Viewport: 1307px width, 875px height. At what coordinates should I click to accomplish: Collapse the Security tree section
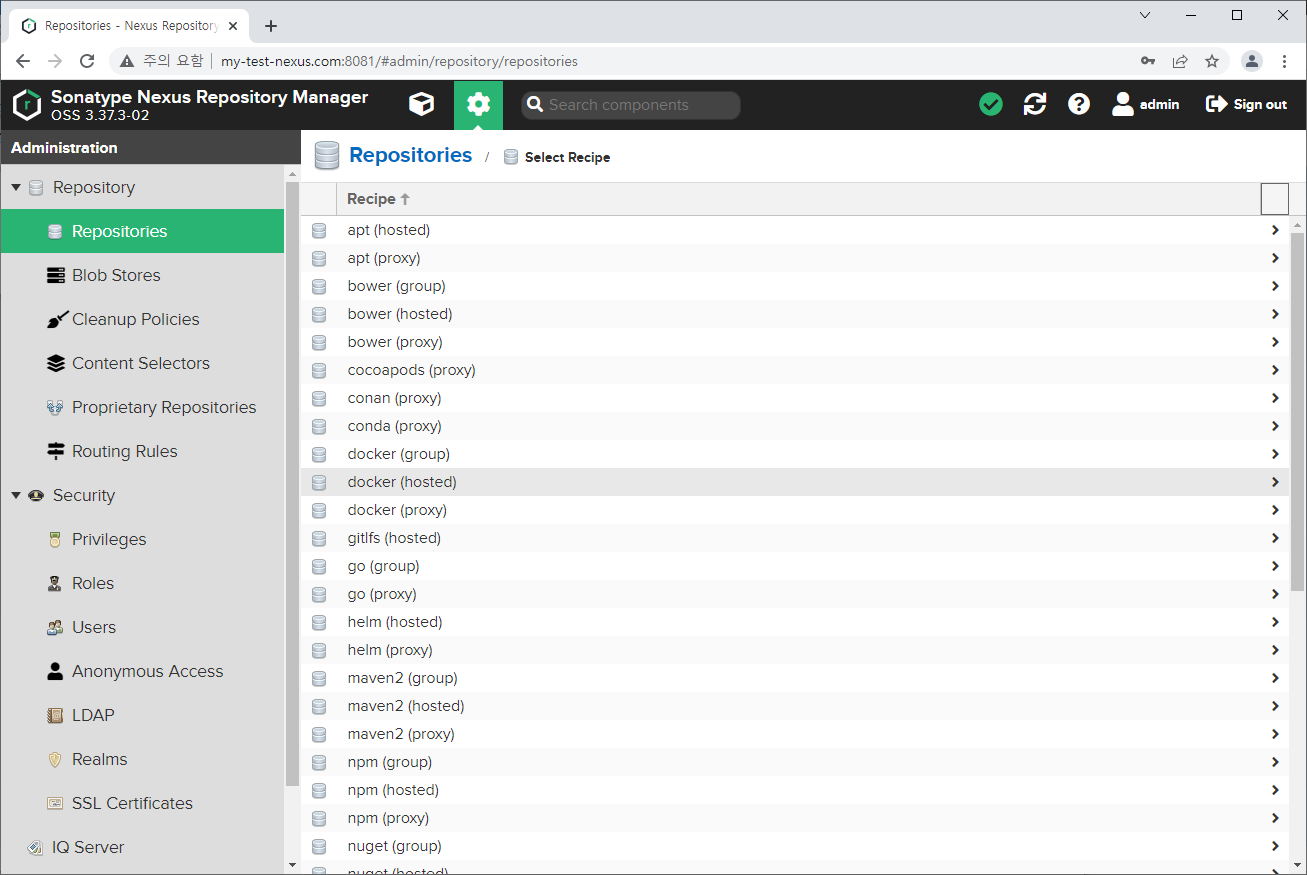point(16,495)
